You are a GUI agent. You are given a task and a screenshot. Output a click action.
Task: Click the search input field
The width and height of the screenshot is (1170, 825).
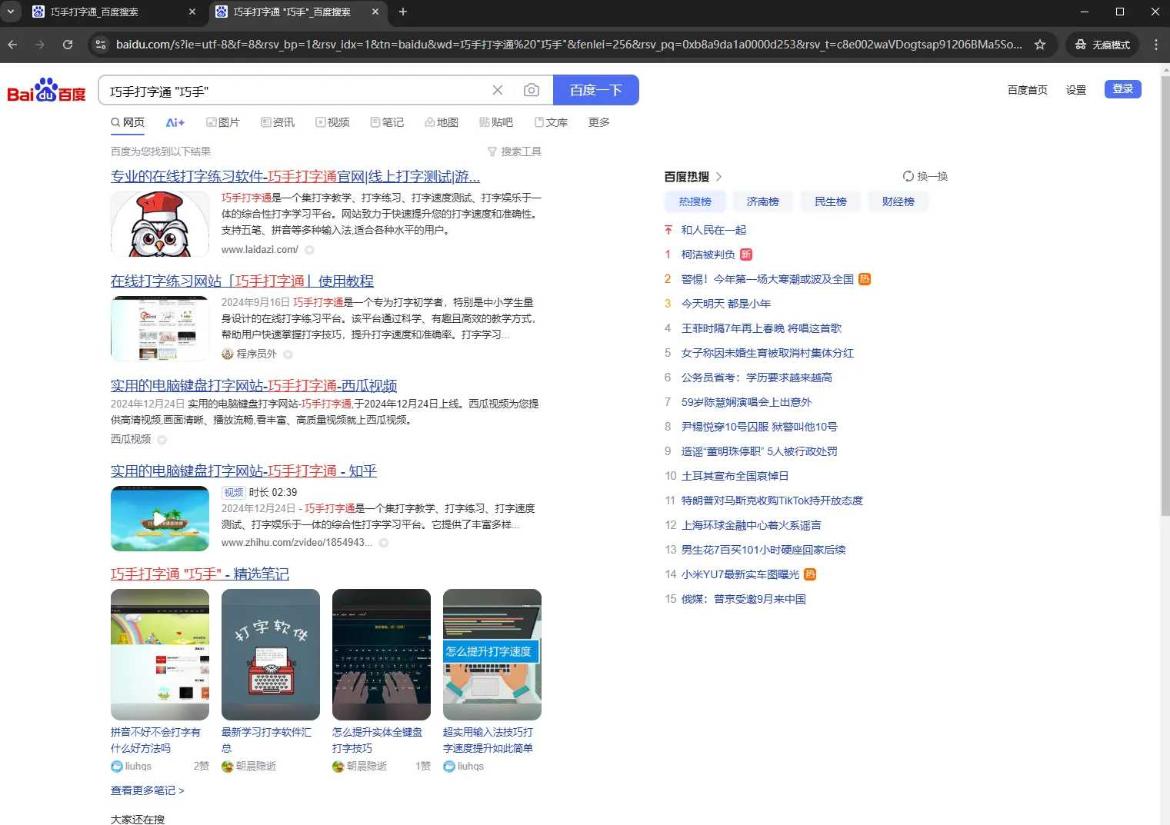(298, 90)
